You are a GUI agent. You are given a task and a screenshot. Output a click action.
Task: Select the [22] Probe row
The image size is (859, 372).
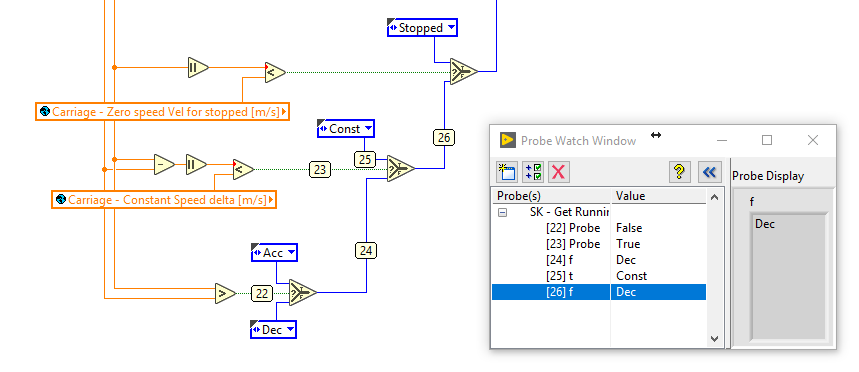tap(599, 228)
